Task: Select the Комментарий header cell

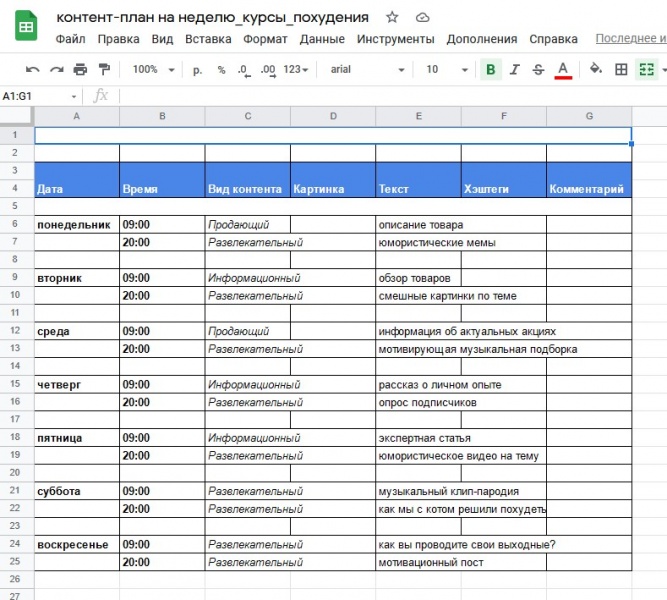Action: [x=589, y=180]
